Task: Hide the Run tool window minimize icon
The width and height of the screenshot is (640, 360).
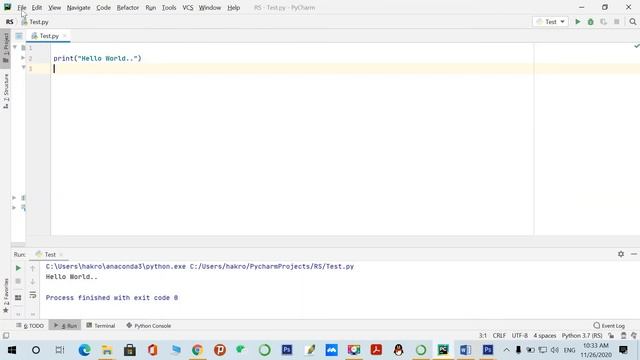Action: pos(633,254)
